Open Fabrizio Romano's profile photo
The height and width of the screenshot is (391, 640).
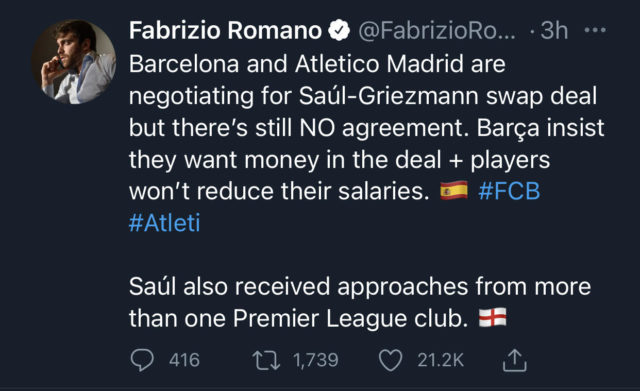pyautogui.click(x=74, y=62)
